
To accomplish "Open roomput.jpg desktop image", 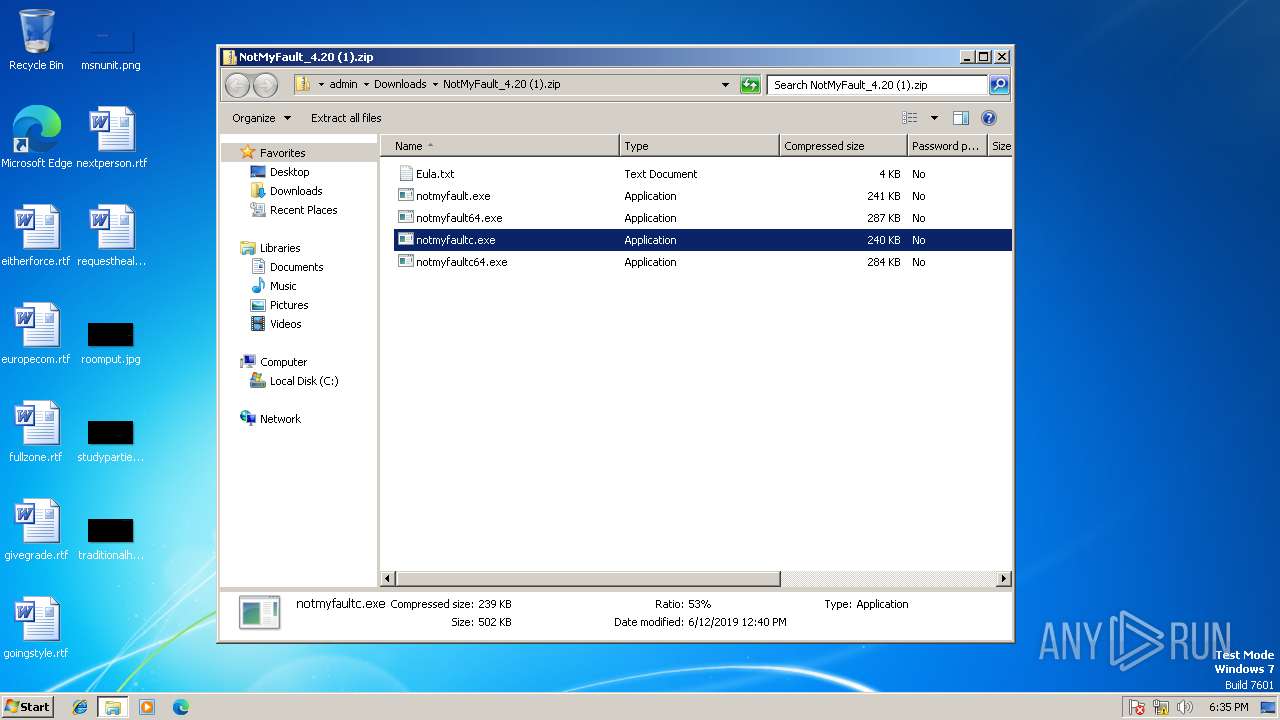I will 111,342.
